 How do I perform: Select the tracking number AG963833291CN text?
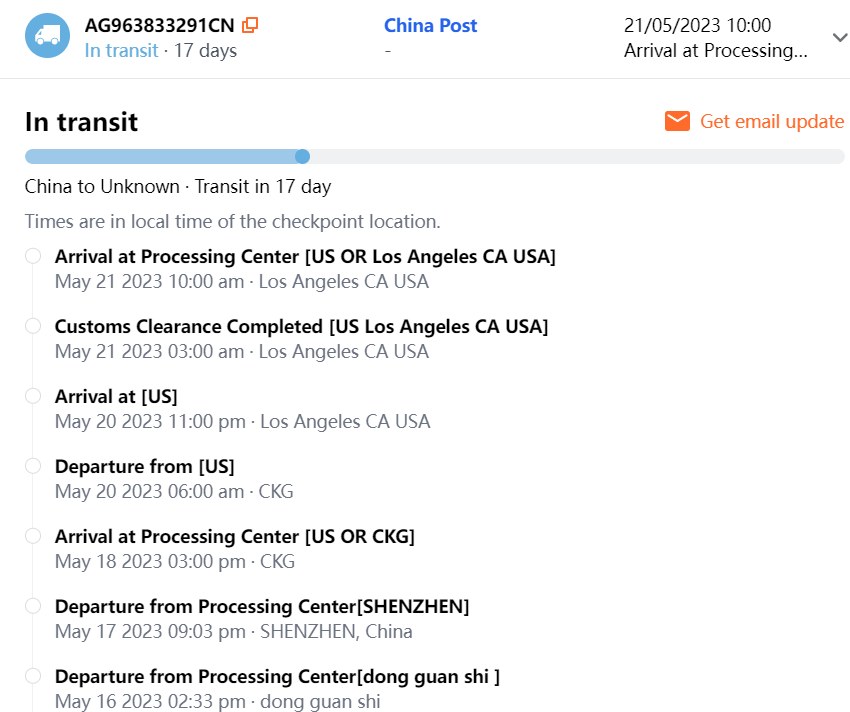click(159, 25)
